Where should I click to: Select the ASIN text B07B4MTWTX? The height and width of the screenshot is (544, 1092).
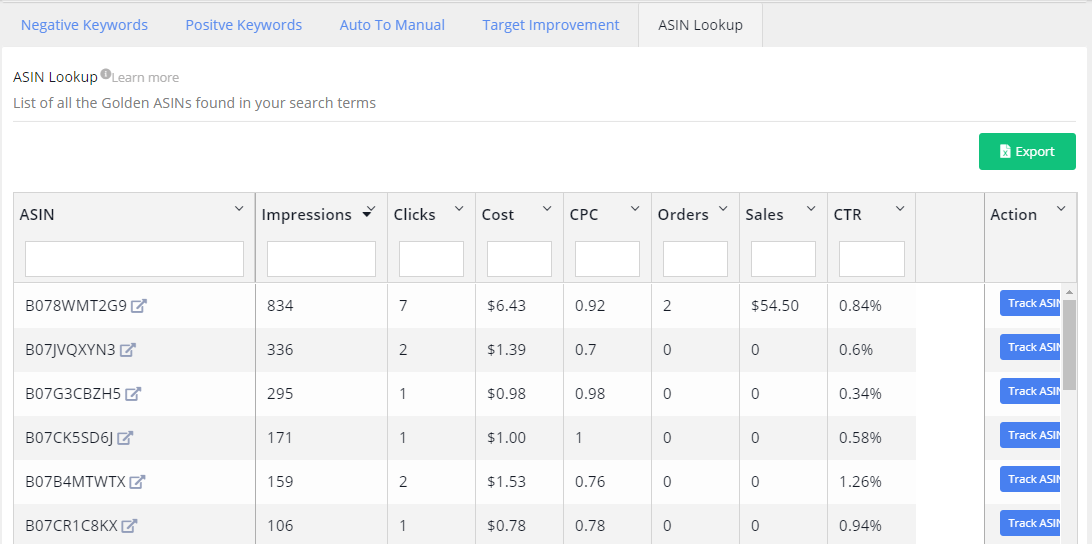(x=76, y=481)
